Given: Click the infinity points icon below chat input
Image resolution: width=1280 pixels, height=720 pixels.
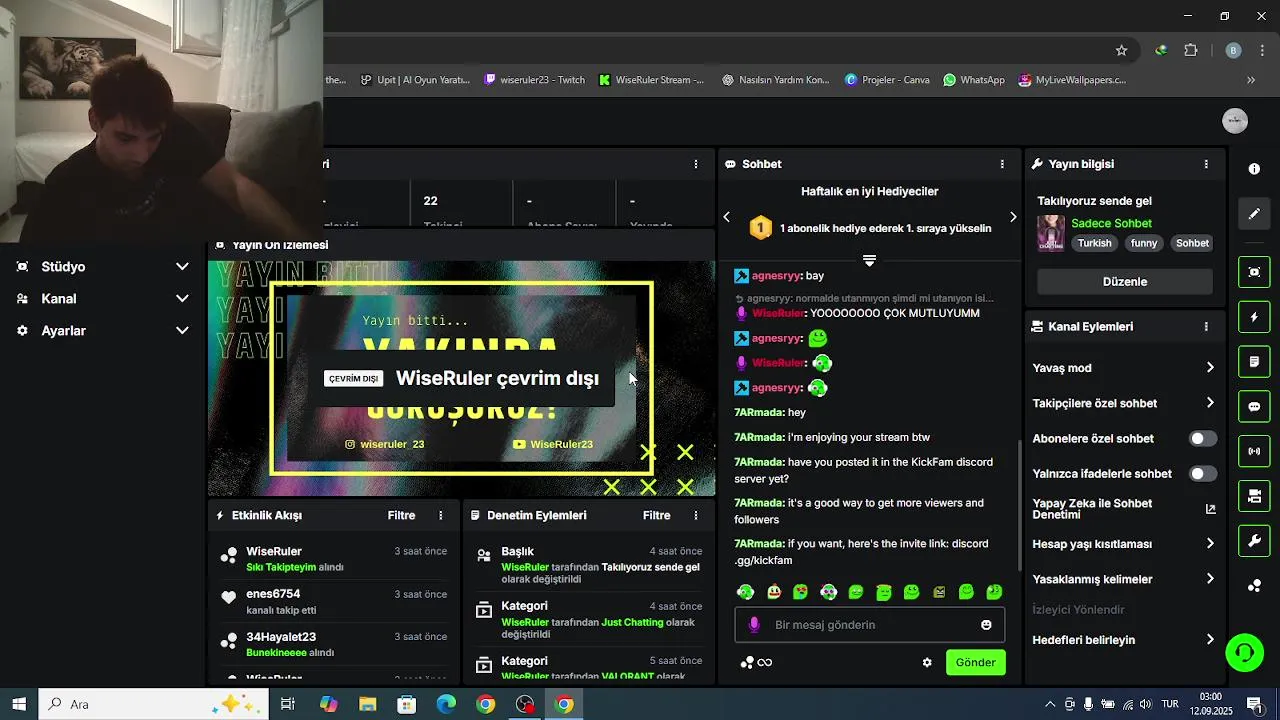Looking at the screenshot, I should (x=765, y=662).
